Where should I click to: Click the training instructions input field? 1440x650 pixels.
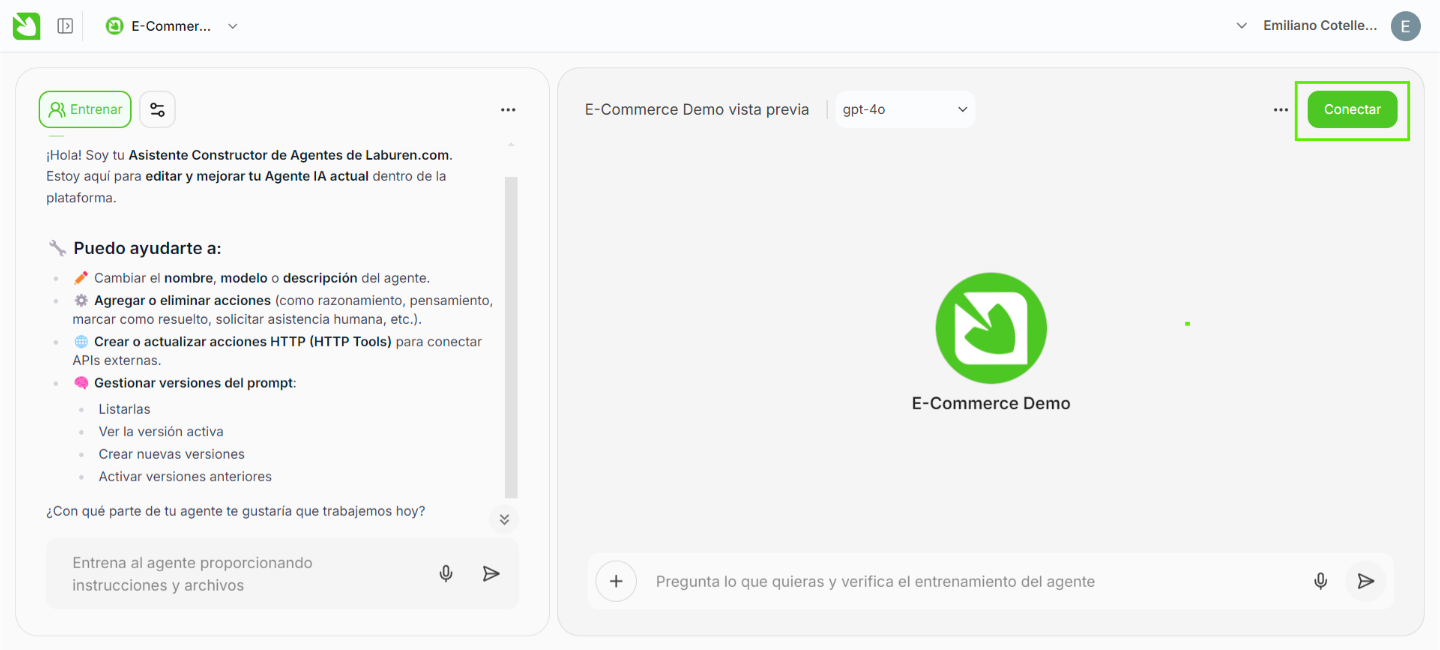[x=240, y=574]
